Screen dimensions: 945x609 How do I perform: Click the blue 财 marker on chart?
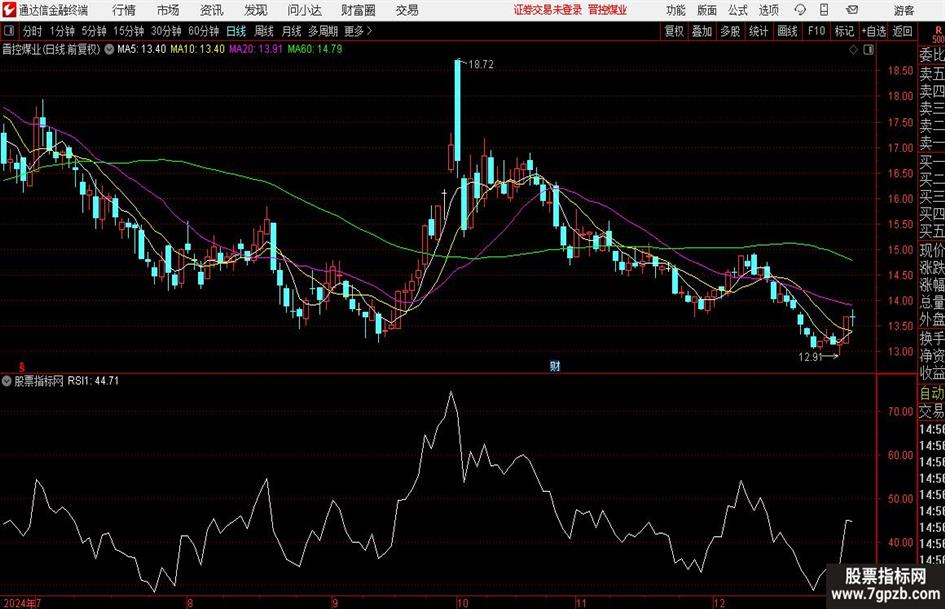tap(555, 366)
